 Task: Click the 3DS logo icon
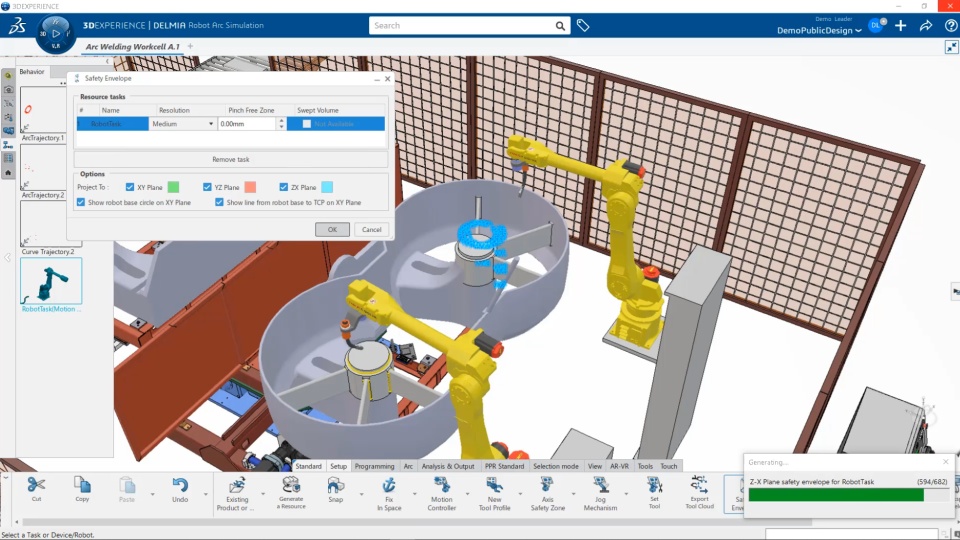[x=17, y=26]
